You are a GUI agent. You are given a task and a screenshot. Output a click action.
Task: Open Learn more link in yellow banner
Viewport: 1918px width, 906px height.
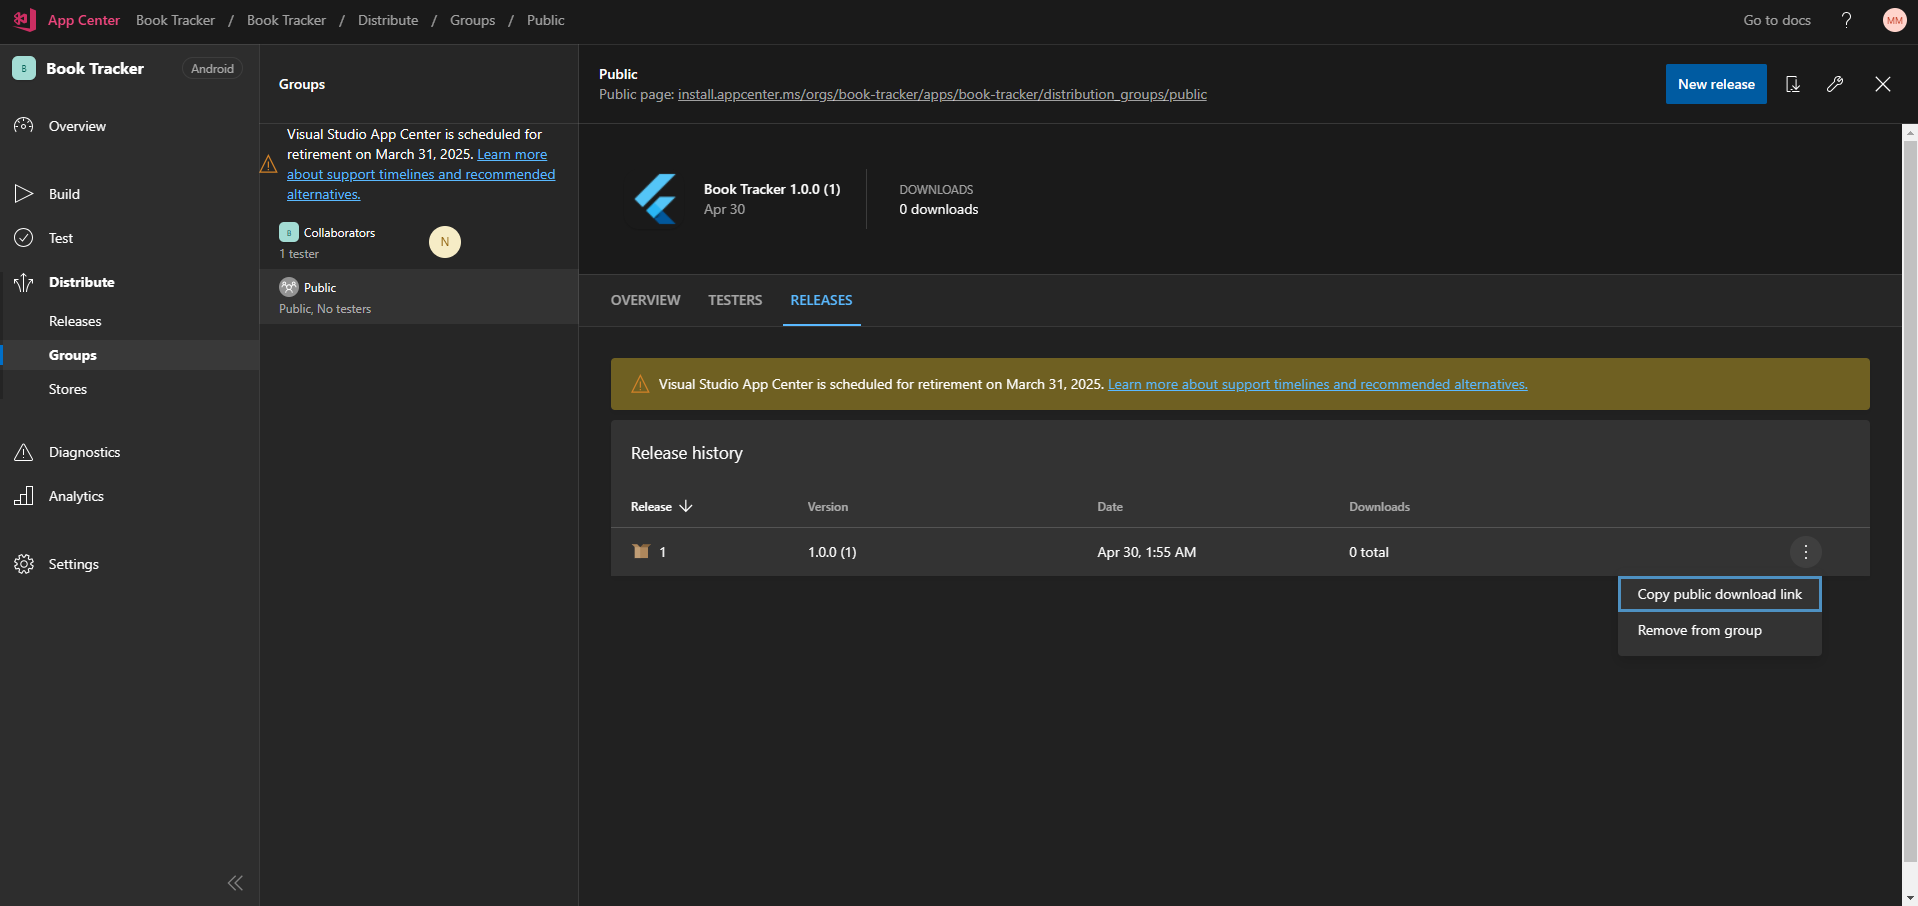1317,384
